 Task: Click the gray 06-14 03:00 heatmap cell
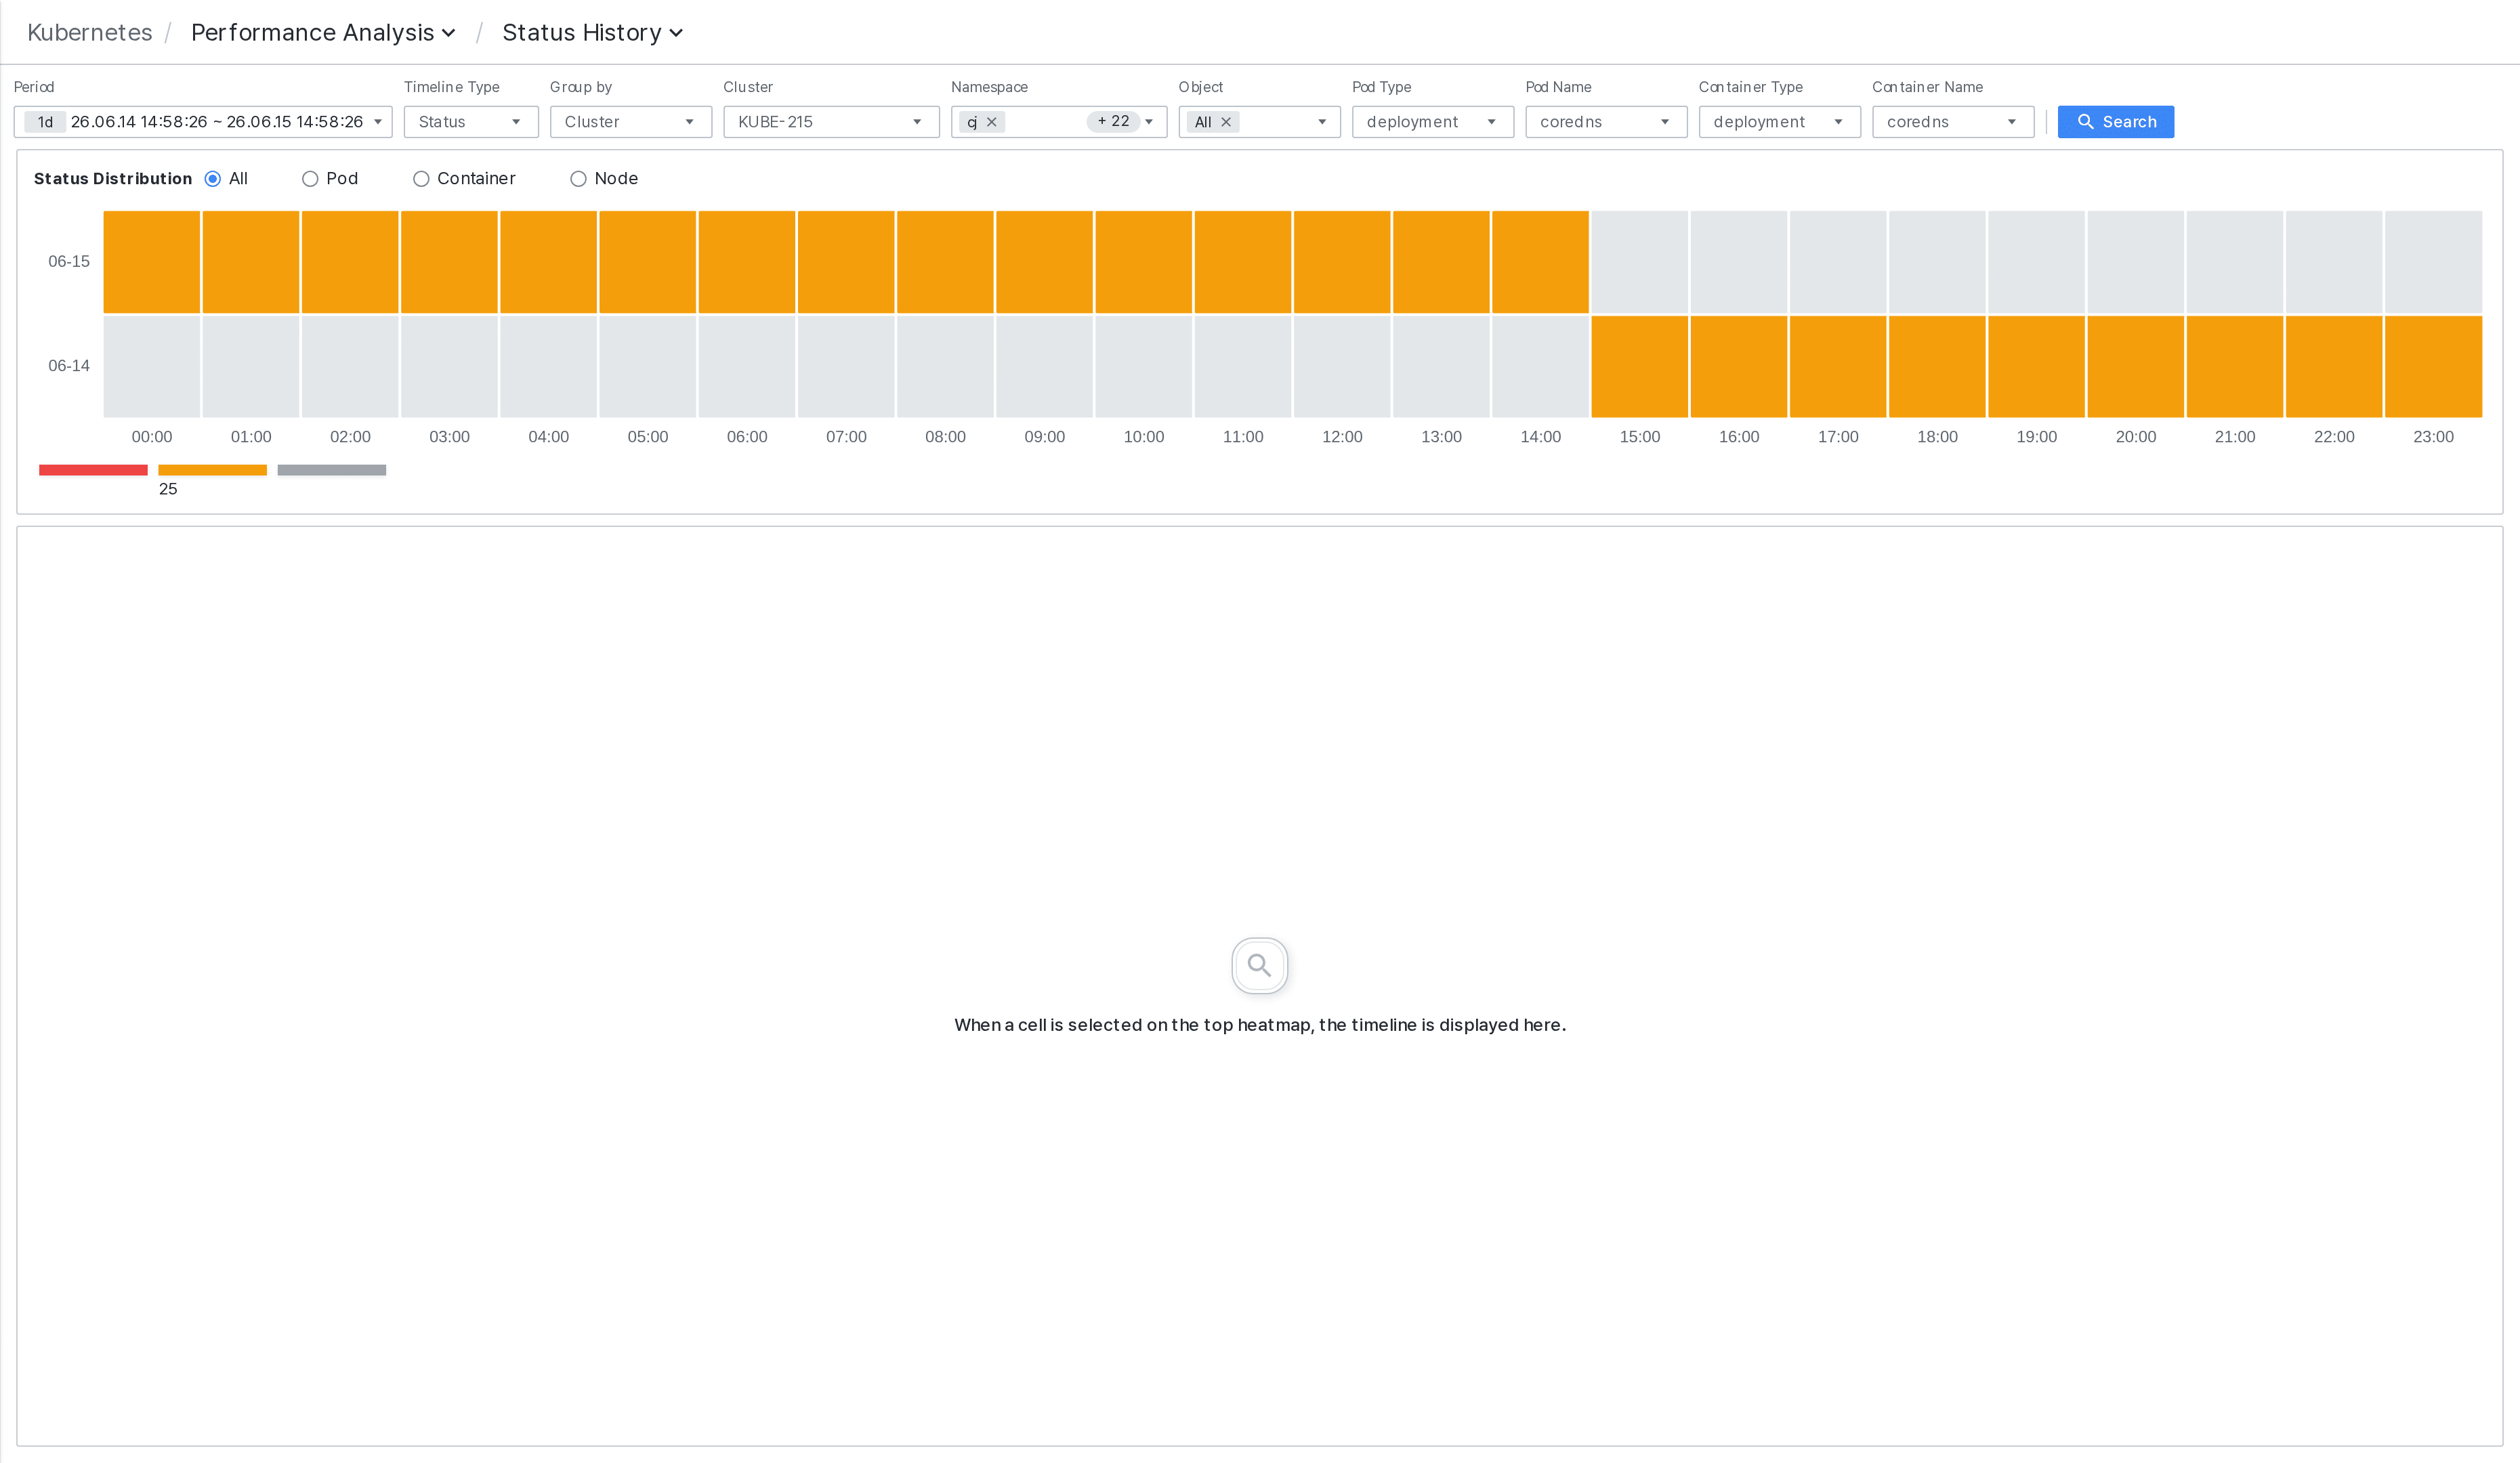click(449, 366)
